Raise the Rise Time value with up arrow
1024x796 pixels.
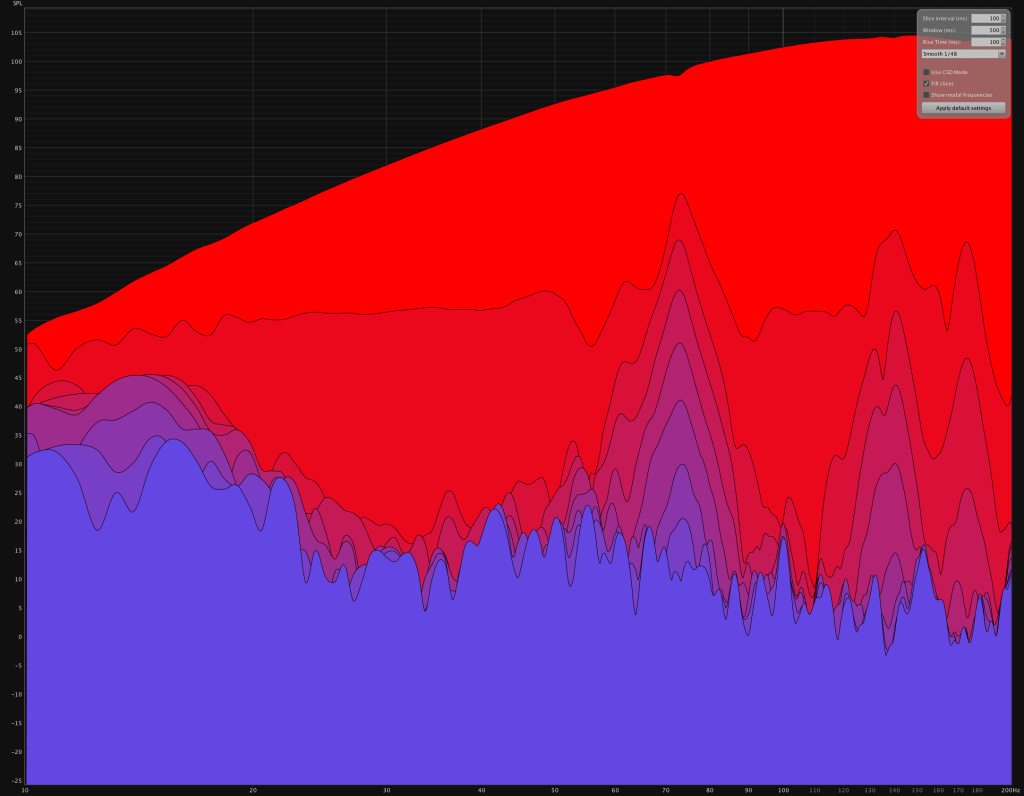click(x=1003, y=40)
